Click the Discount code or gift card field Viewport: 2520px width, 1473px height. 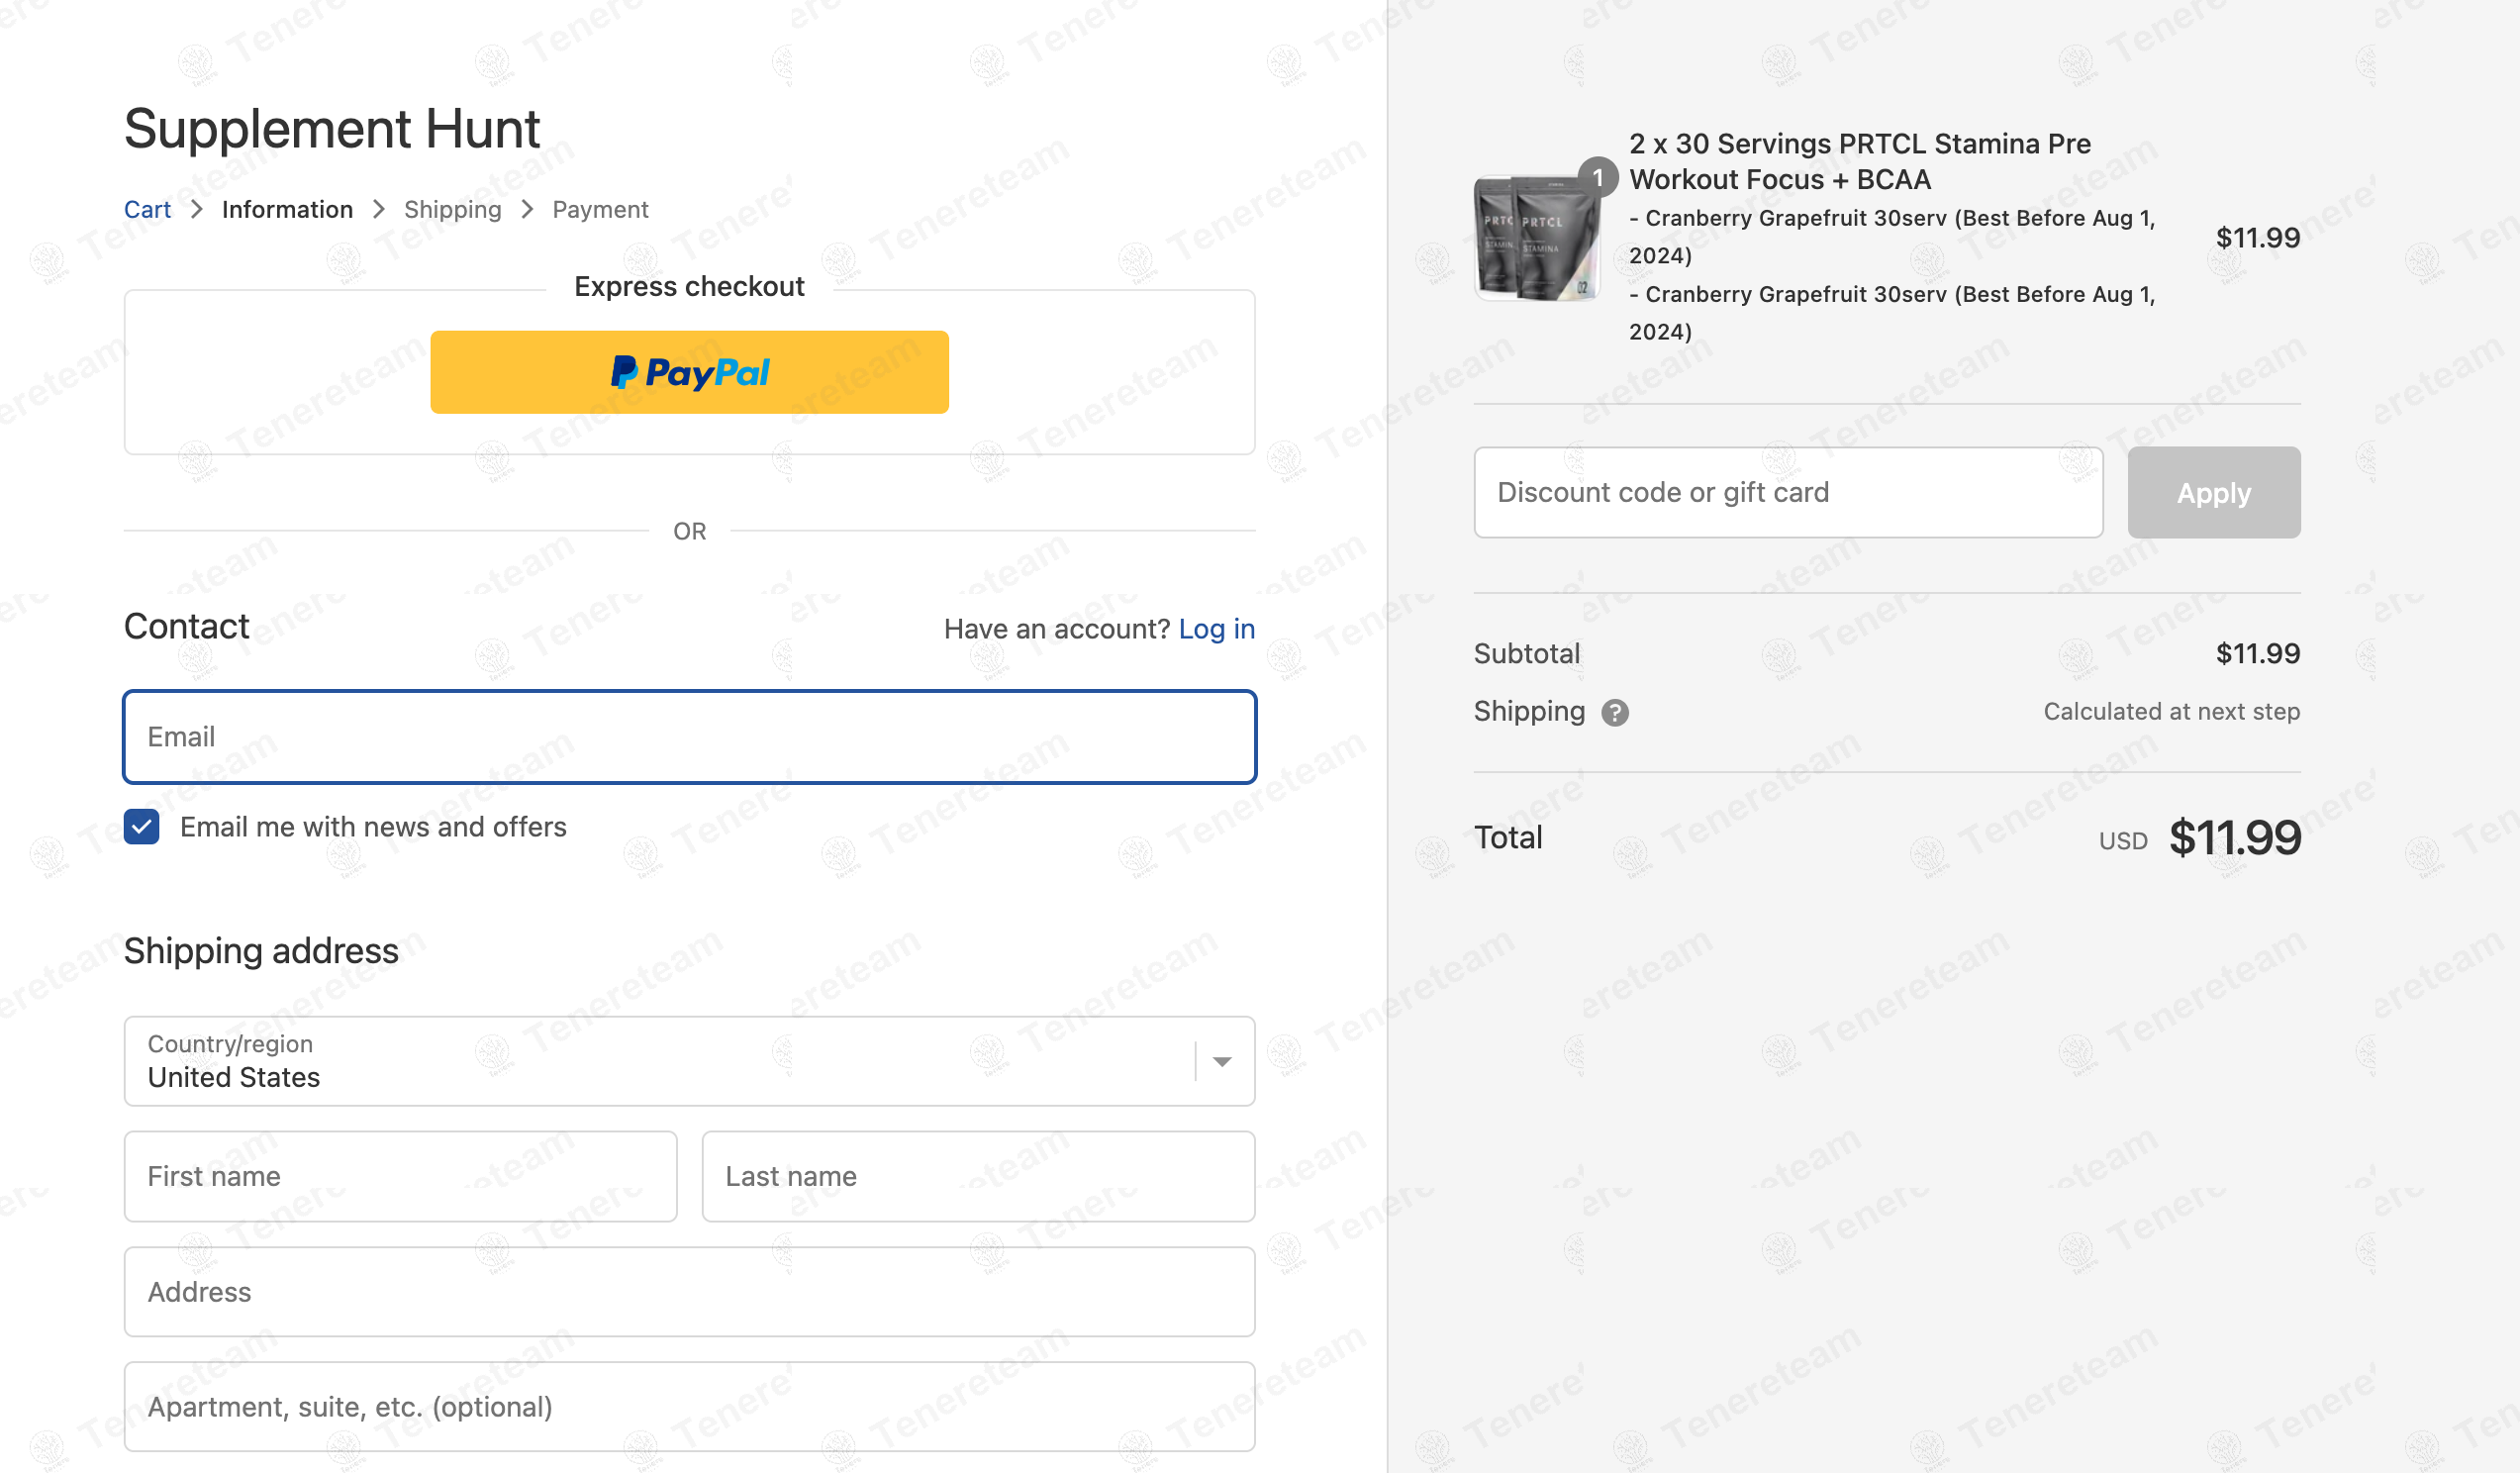point(1788,493)
